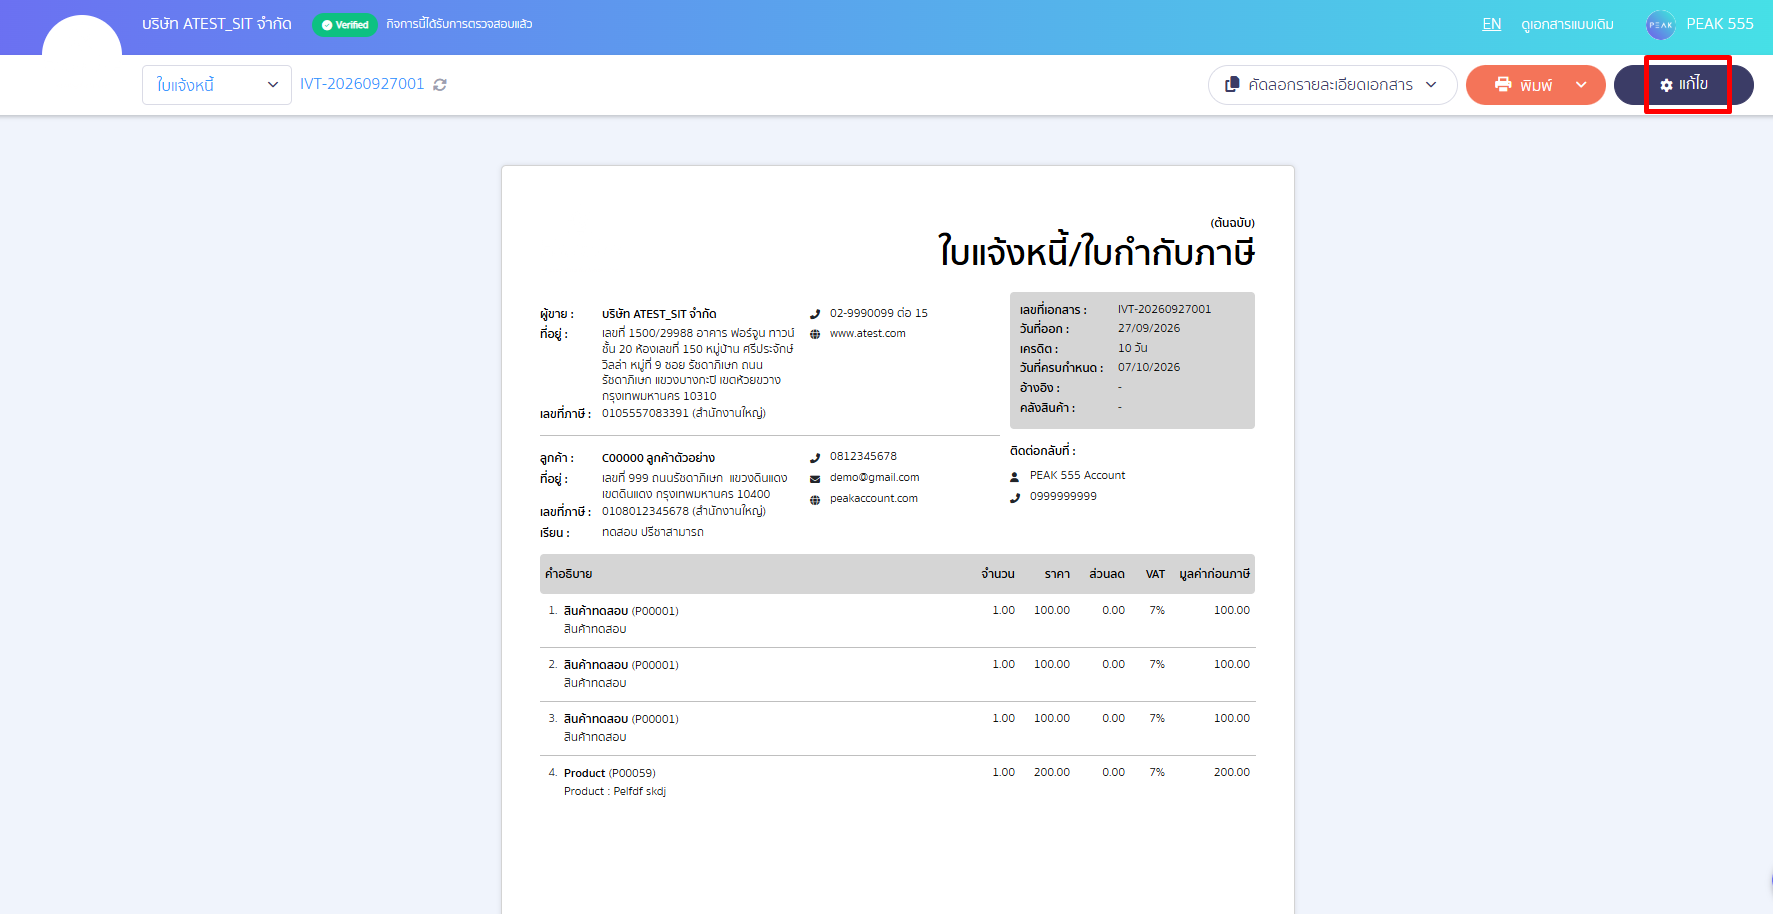
Task: Click the แก้ไข edit button
Action: tap(1684, 85)
